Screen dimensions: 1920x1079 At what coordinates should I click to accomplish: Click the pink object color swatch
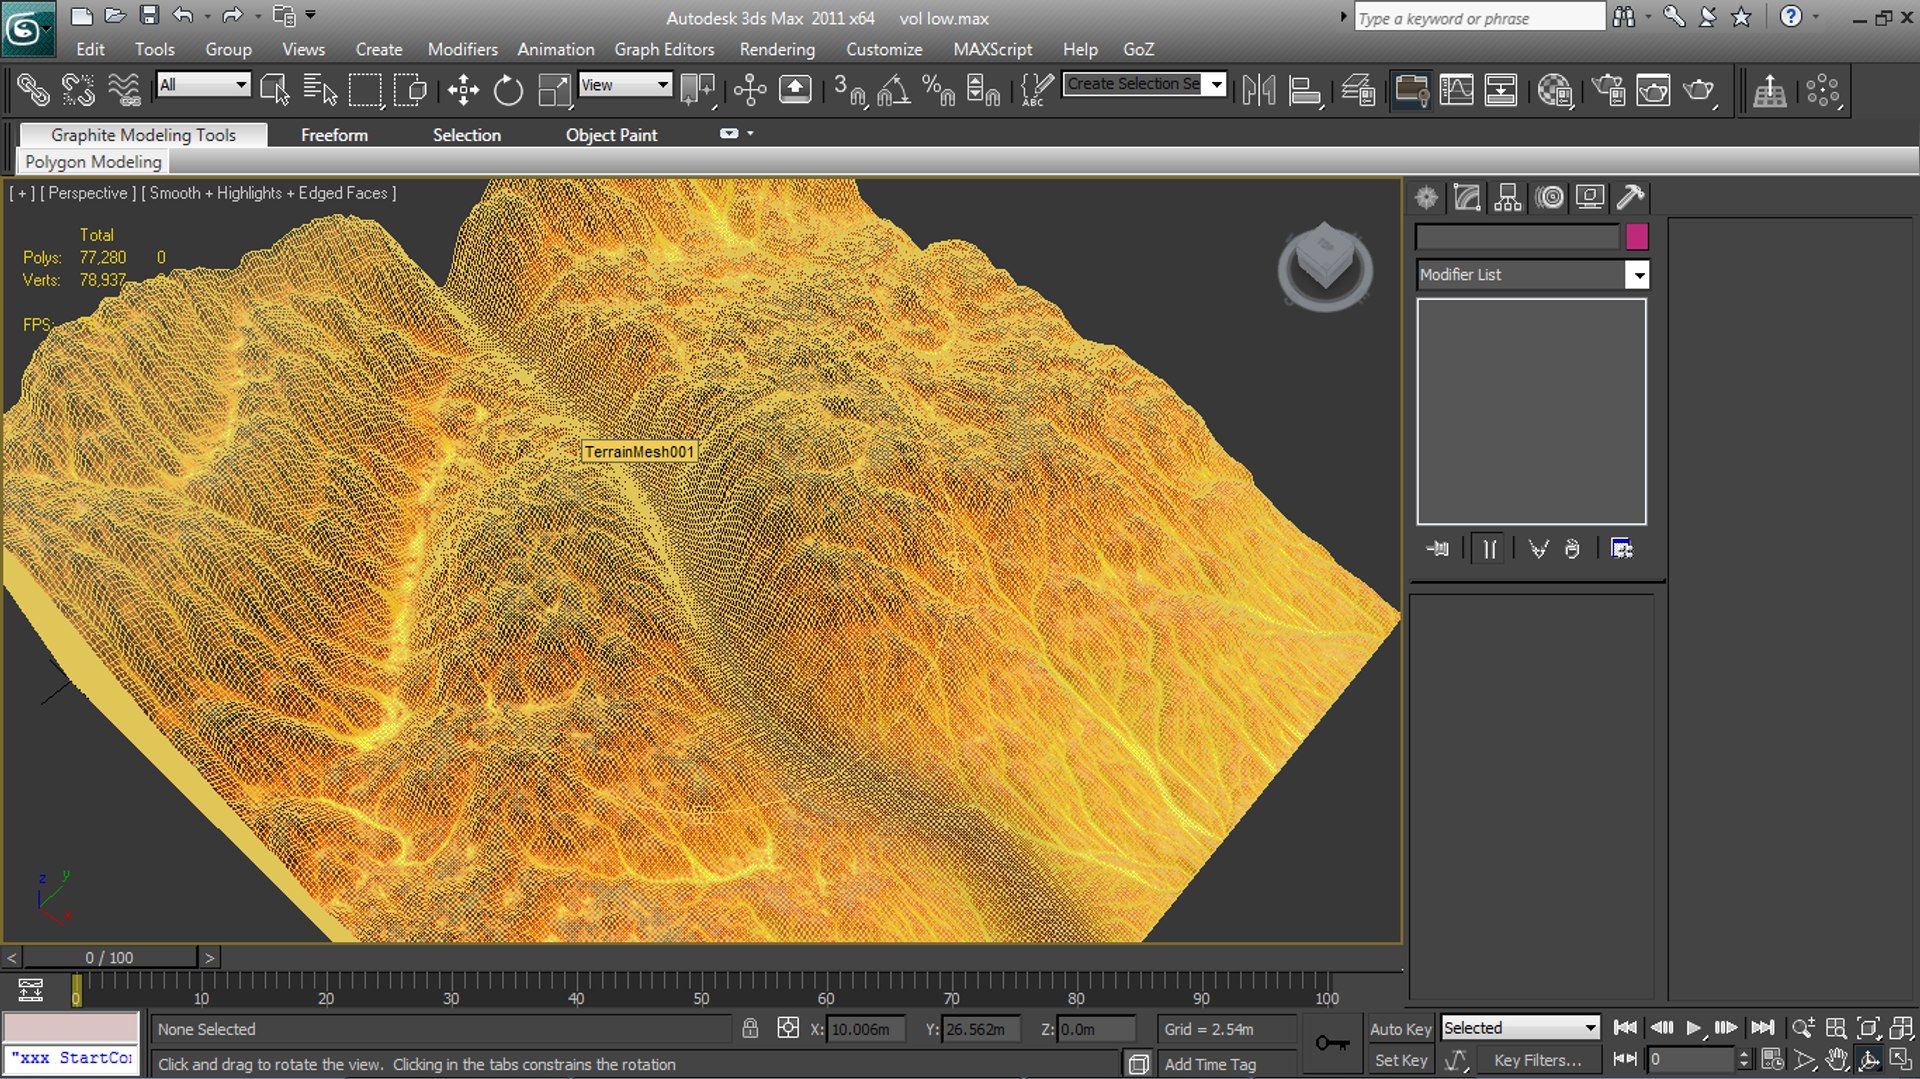(1636, 237)
